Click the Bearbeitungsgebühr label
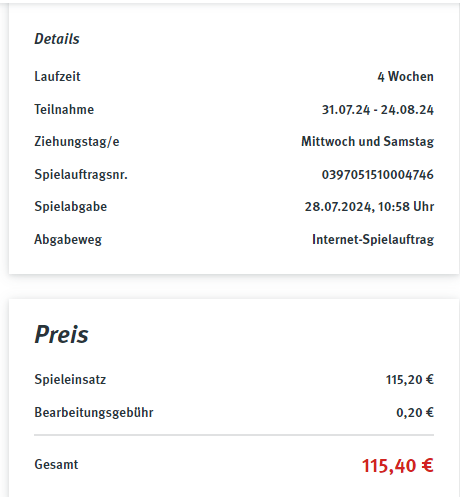 (94, 413)
